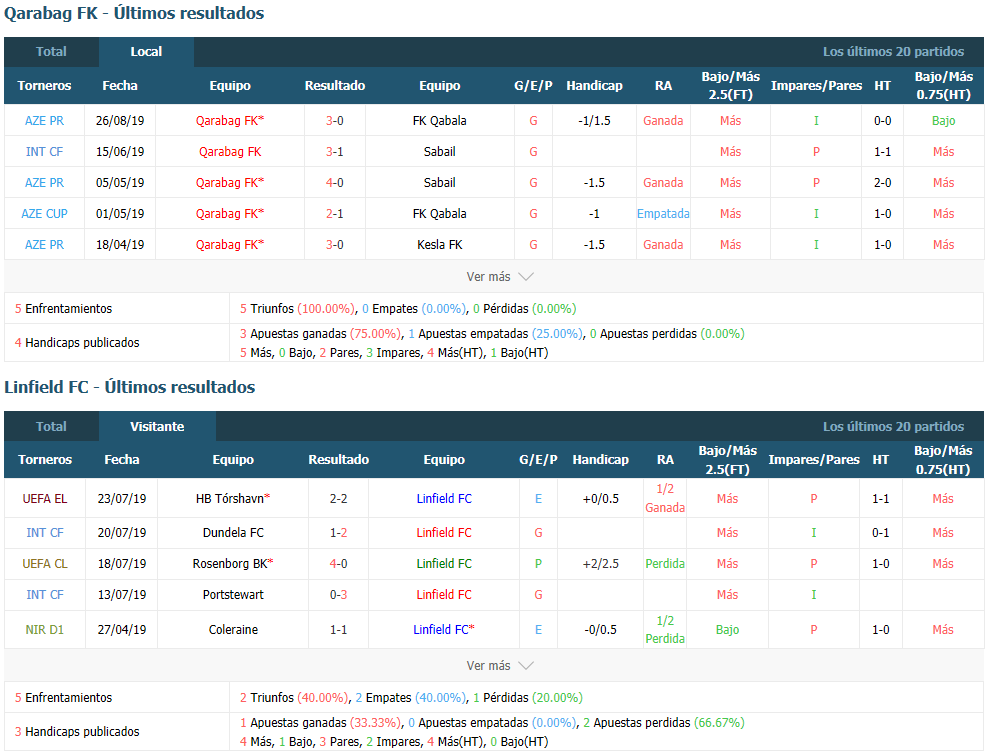Open UEFA EL tournament link
996x754 pixels.
click(x=45, y=499)
